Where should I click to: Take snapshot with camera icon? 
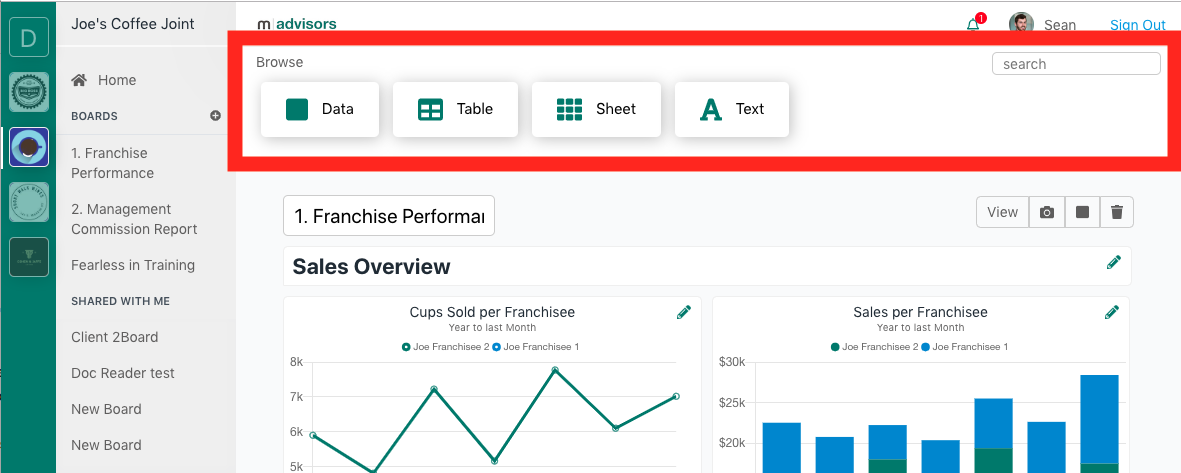click(1047, 212)
